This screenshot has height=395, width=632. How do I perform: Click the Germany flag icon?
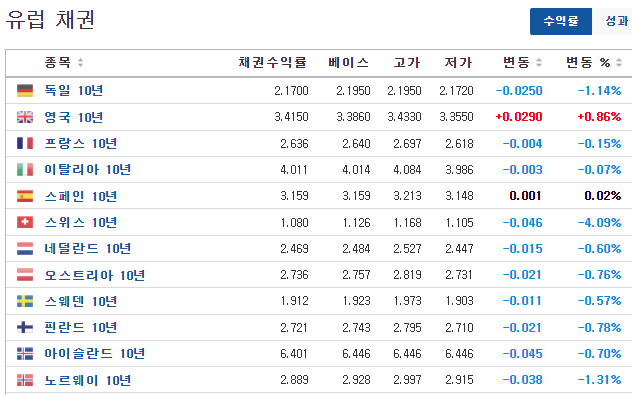25,90
